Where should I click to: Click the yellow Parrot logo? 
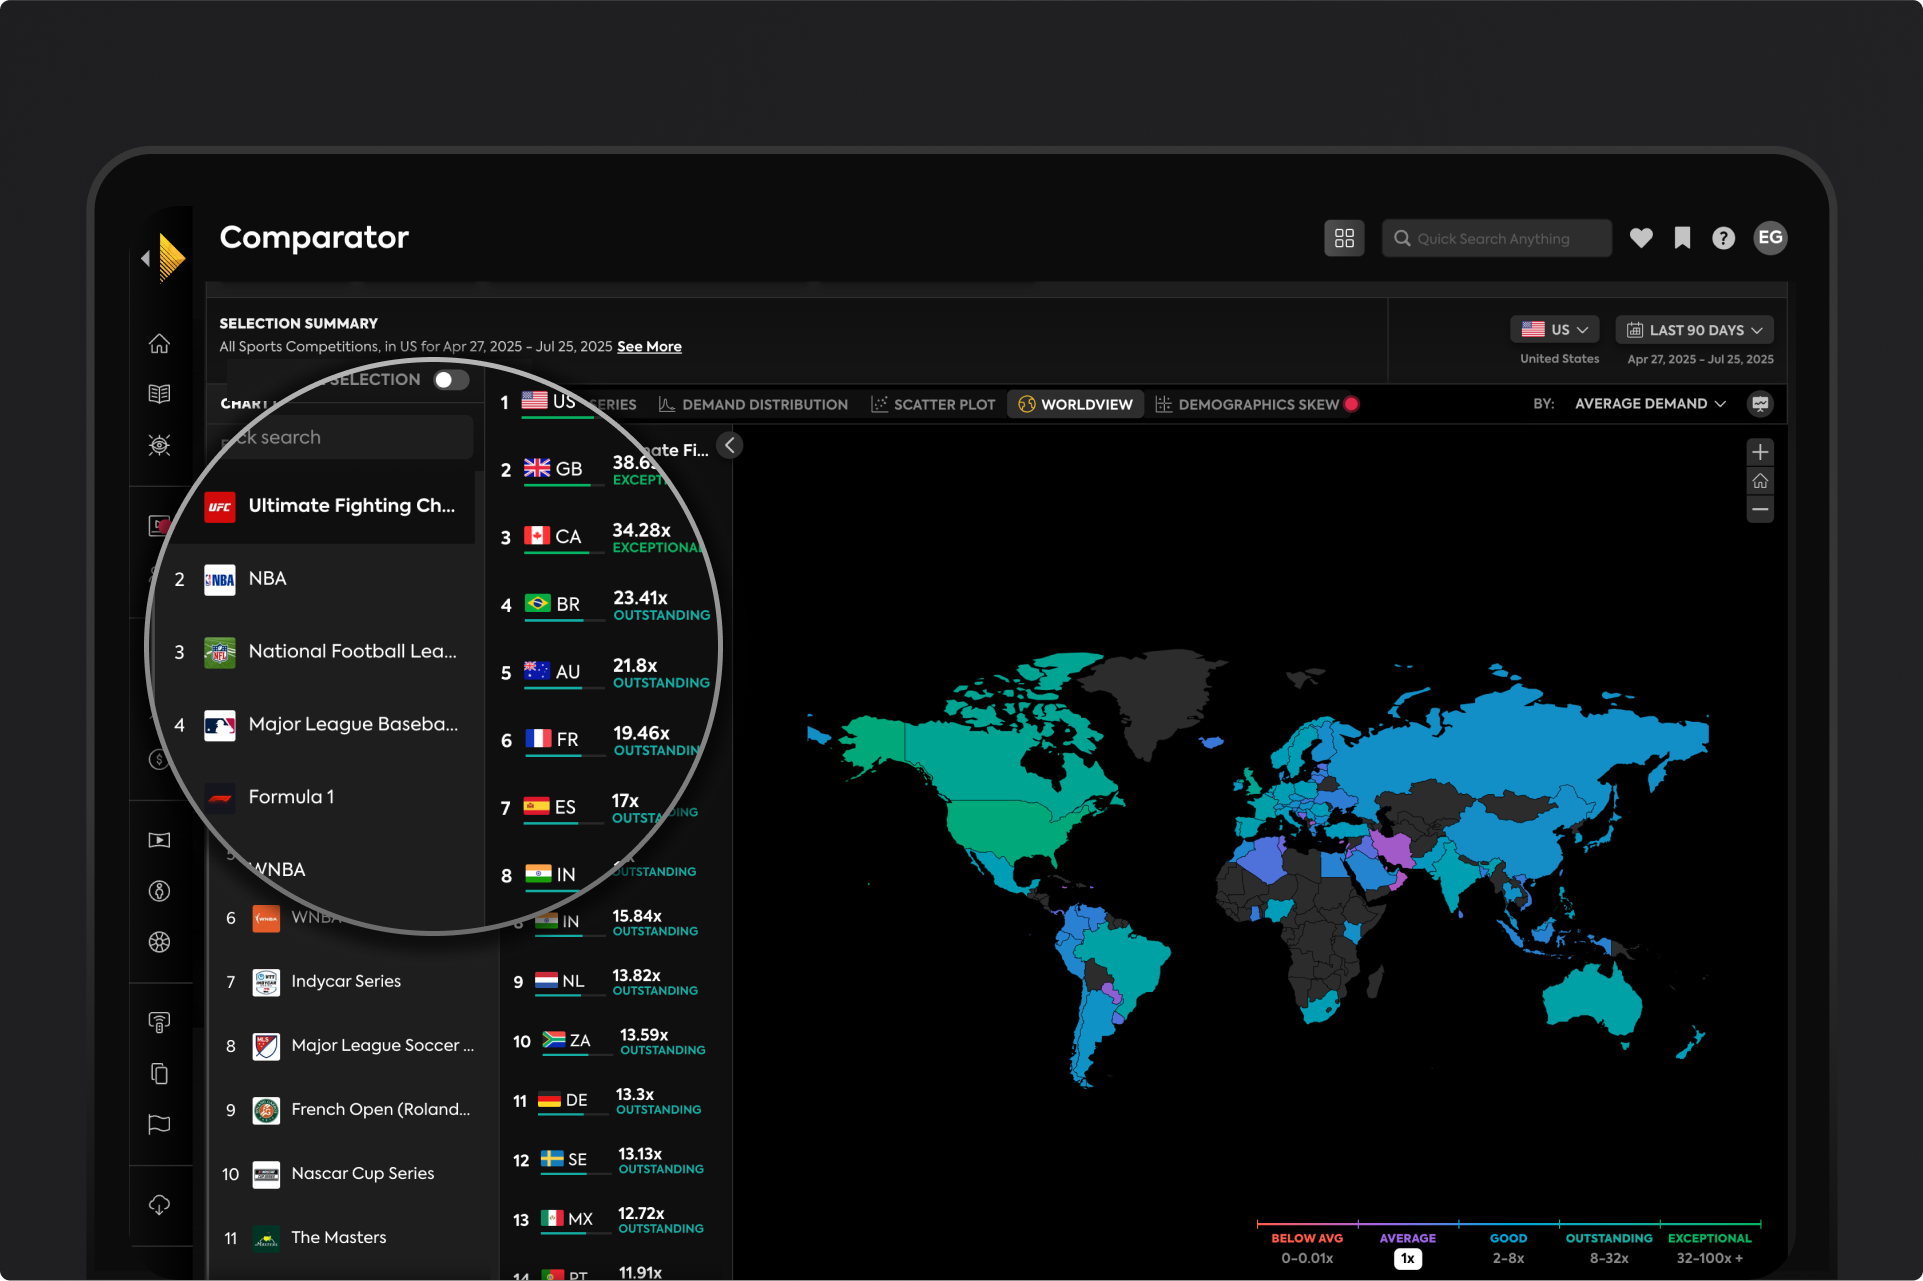(172, 258)
